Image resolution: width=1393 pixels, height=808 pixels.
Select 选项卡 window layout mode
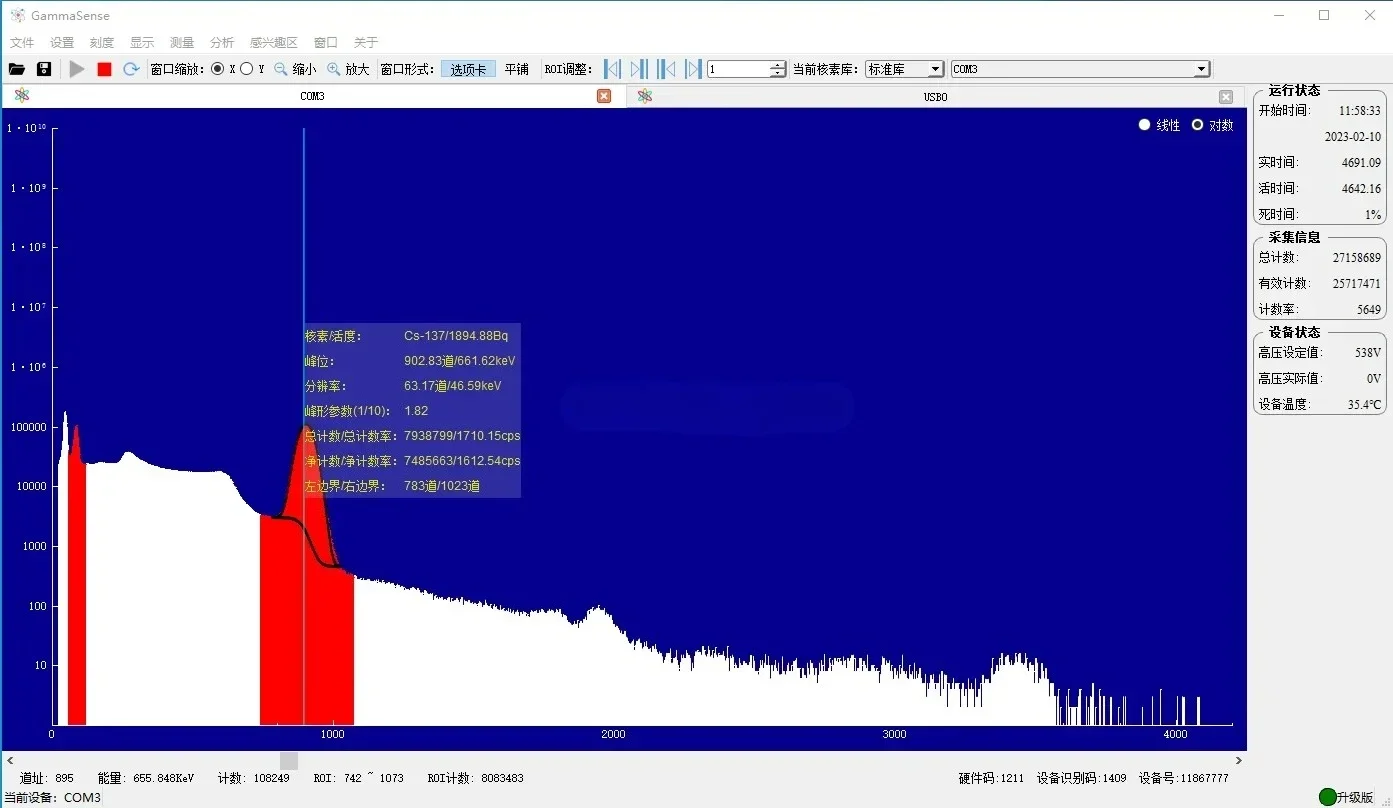(468, 69)
